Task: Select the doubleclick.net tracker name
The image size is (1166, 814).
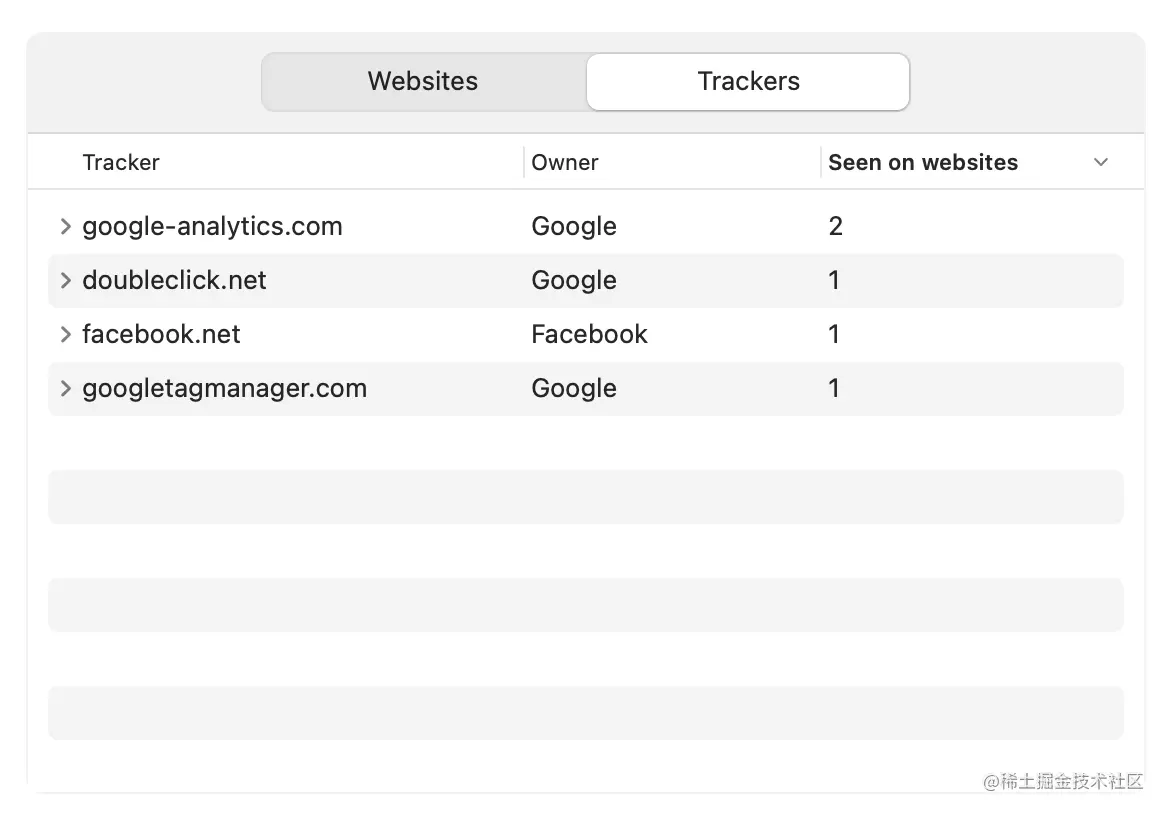Action: coord(174,281)
